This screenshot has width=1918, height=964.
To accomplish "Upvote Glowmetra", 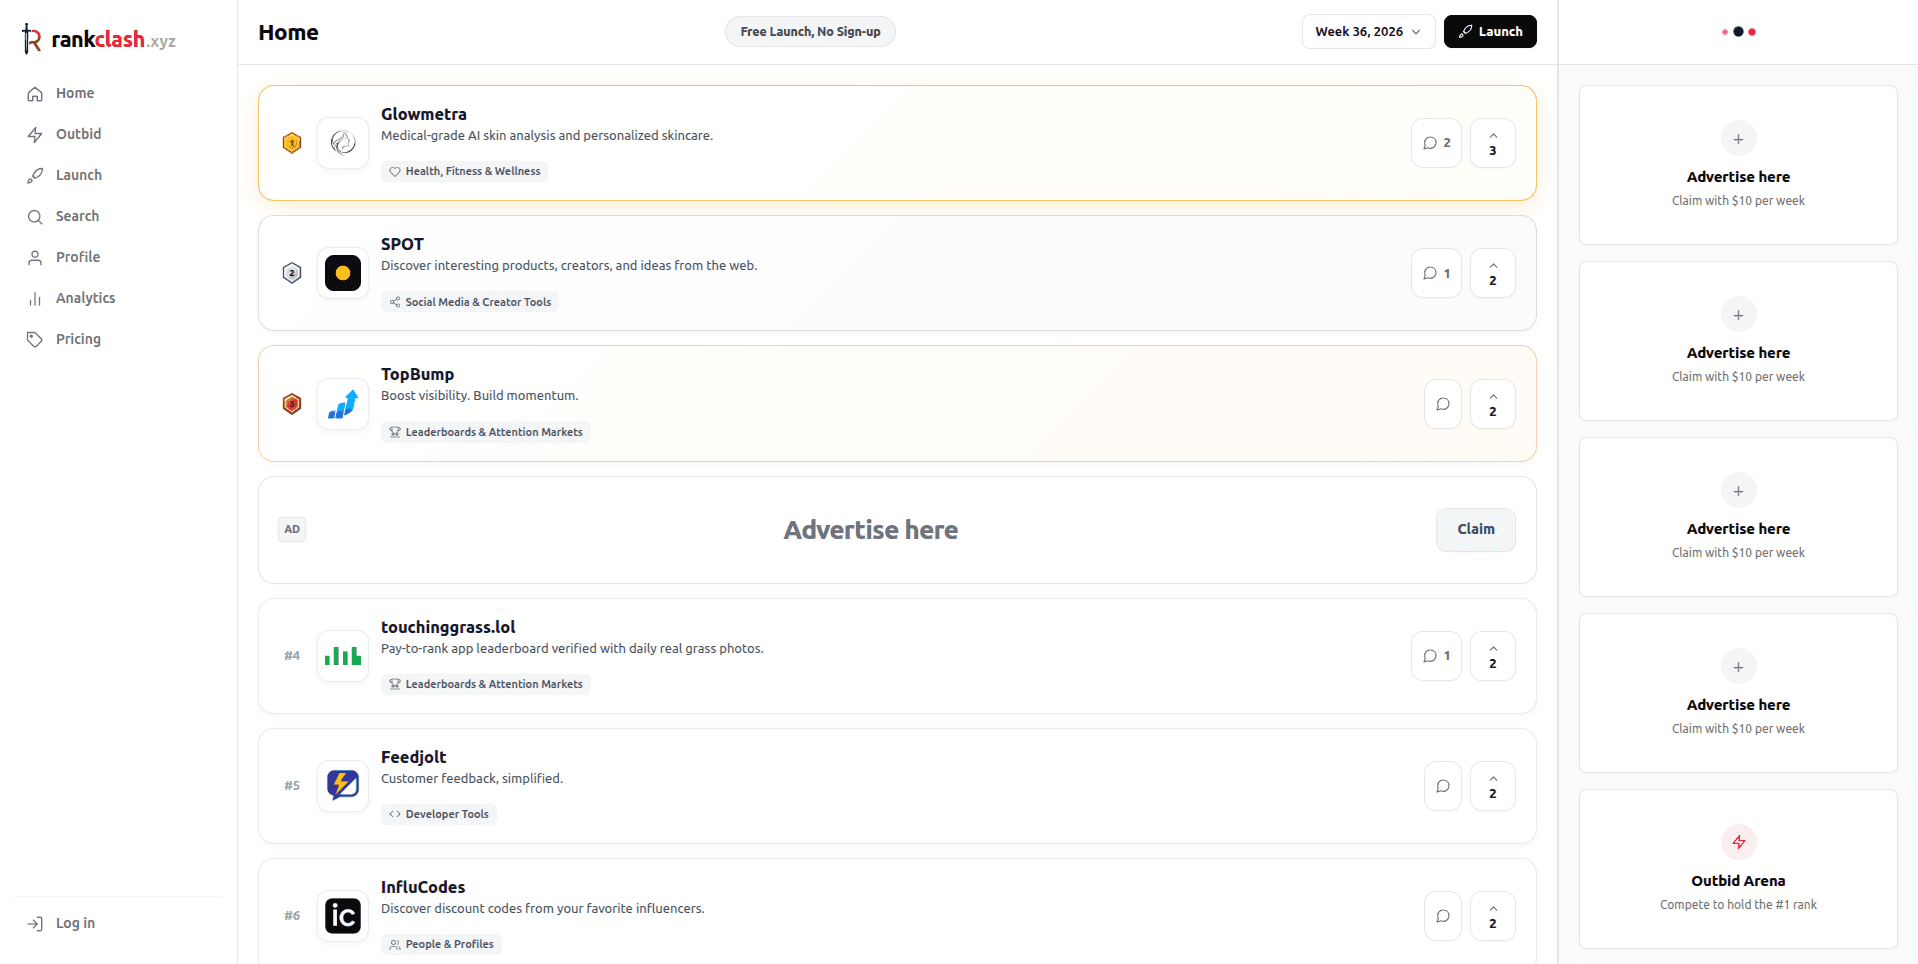I will point(1493,143).
